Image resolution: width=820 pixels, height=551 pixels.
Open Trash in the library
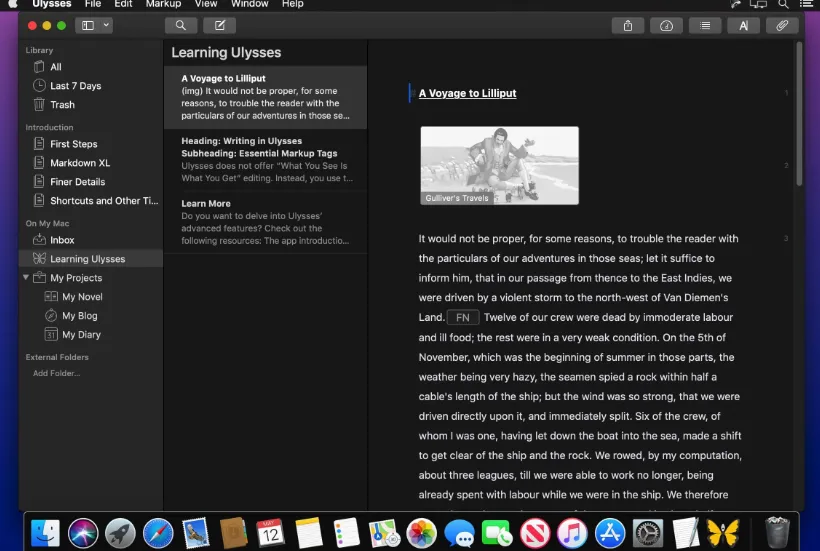click(x=90, y=105)
